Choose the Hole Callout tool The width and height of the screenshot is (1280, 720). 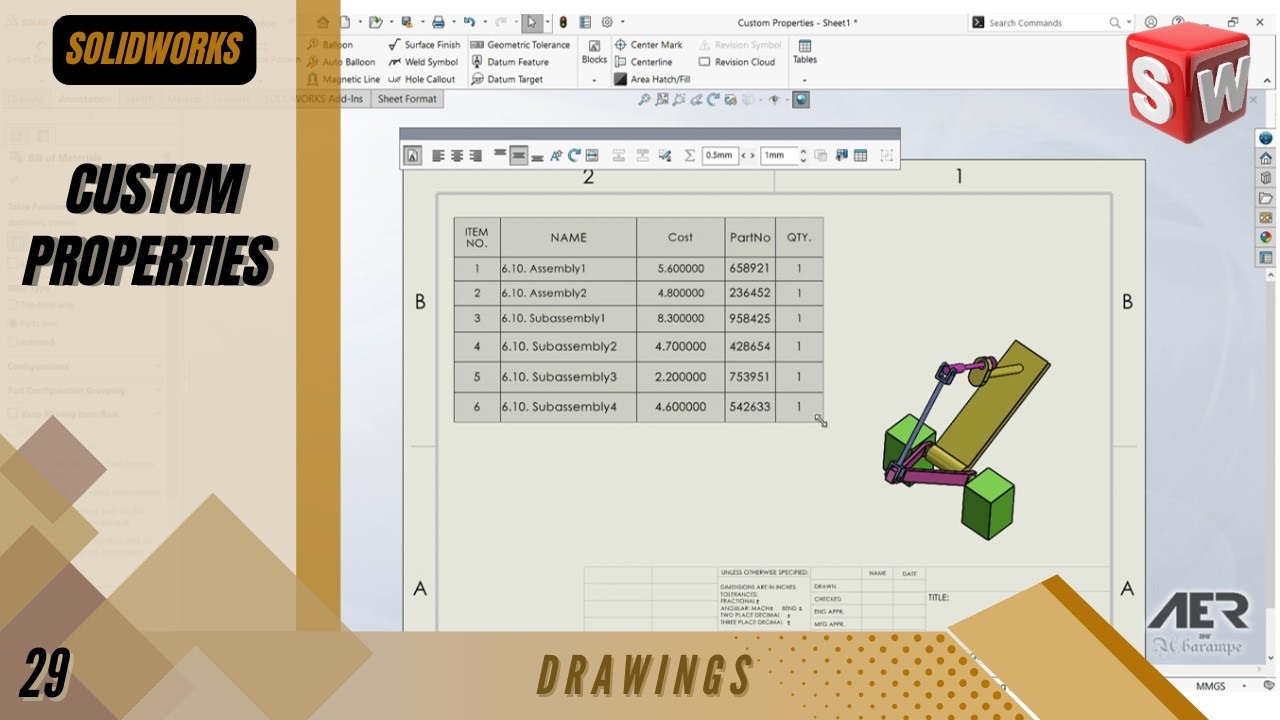(x=421, y=79)
